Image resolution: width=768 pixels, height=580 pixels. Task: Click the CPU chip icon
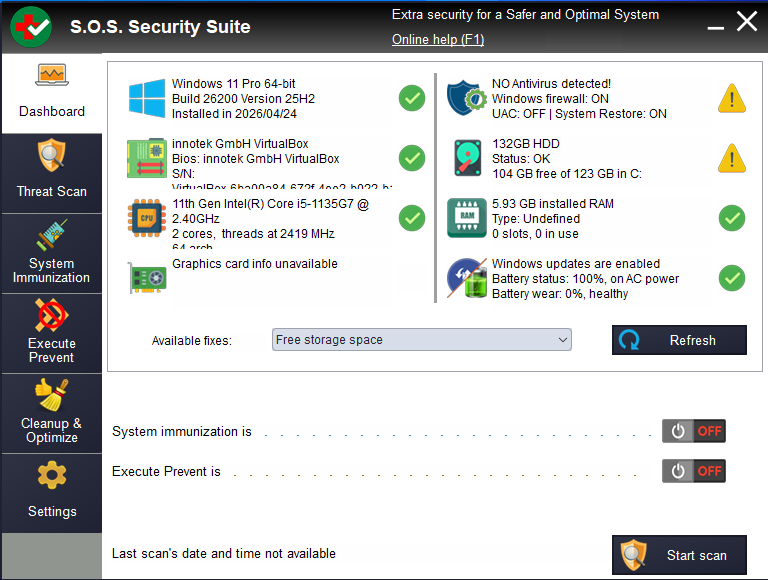pyautogui.click(x=146, y=218)
